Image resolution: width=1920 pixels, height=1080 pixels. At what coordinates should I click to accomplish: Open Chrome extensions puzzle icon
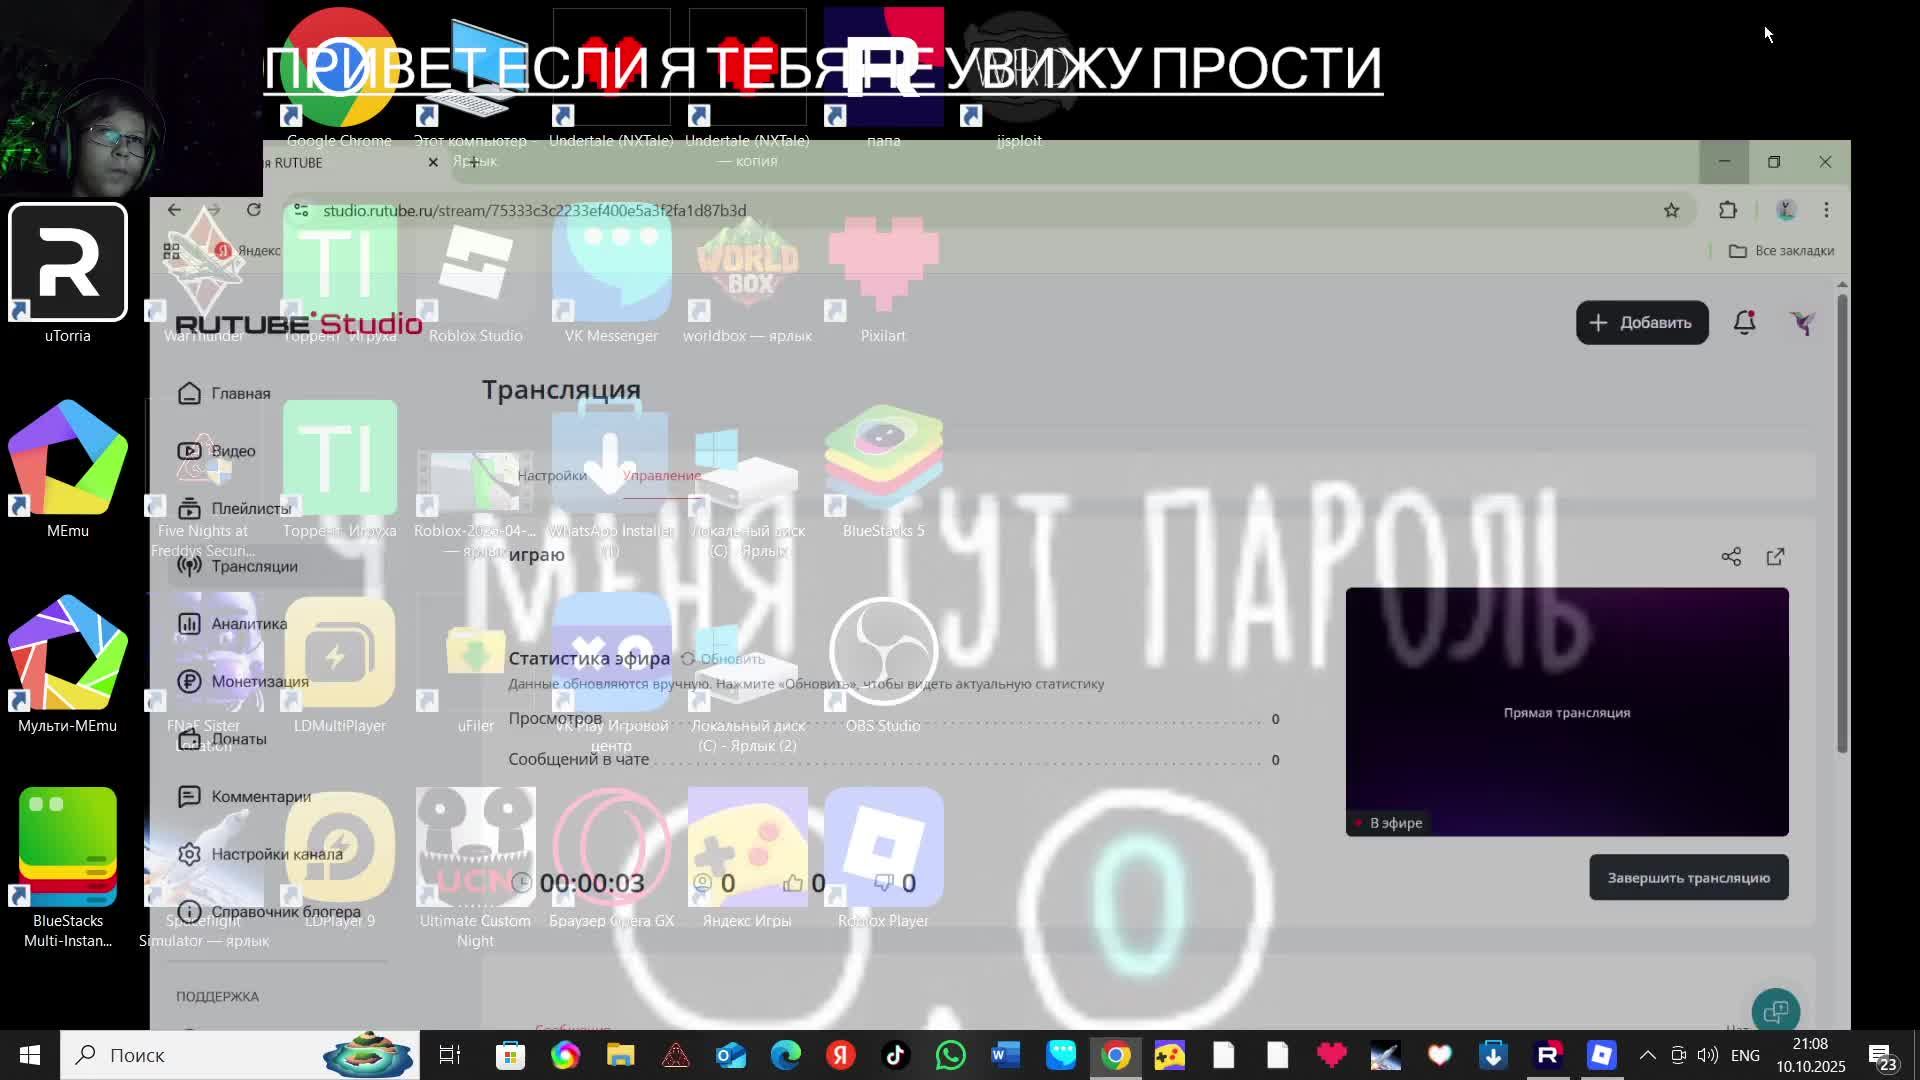tap(1728, 210)
